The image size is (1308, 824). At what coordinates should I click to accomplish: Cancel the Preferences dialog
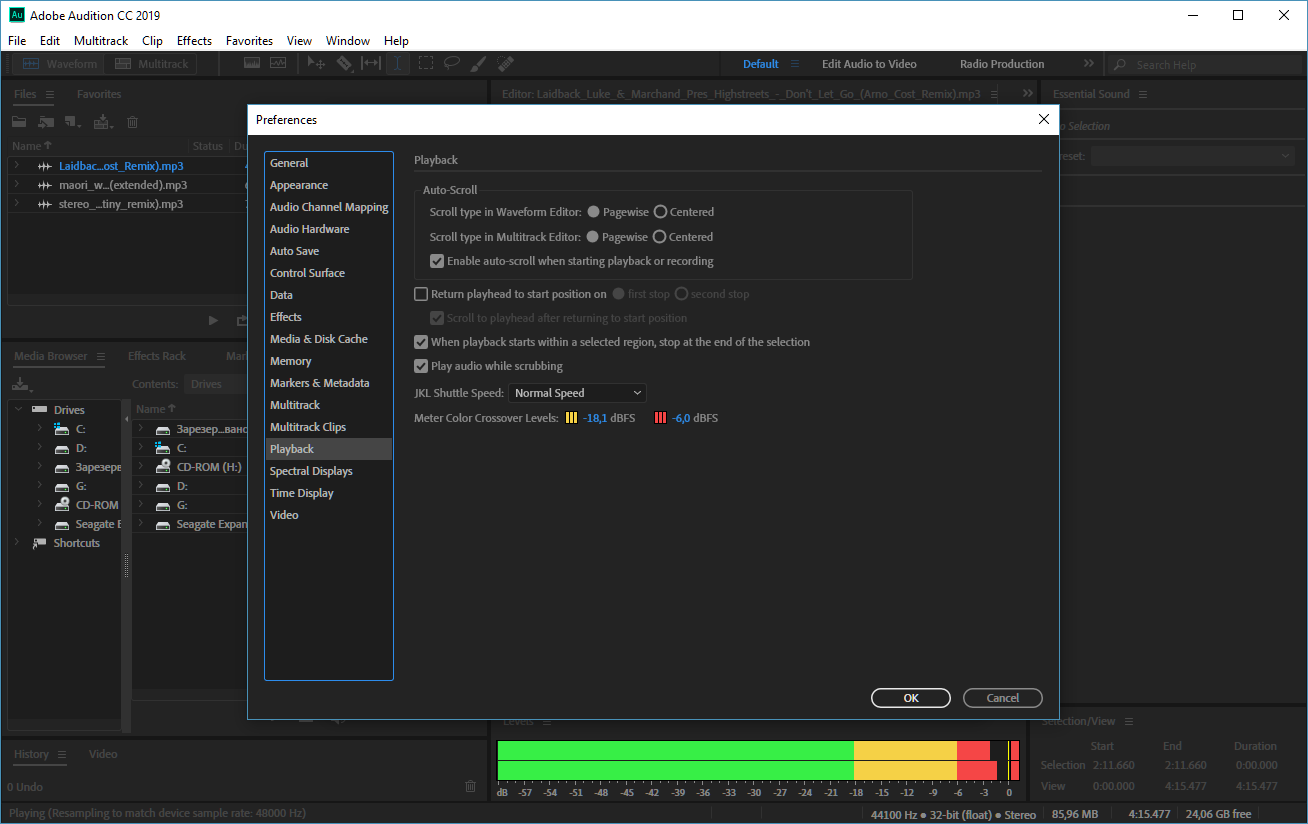pyautogui.click(x=1003, y=698)
